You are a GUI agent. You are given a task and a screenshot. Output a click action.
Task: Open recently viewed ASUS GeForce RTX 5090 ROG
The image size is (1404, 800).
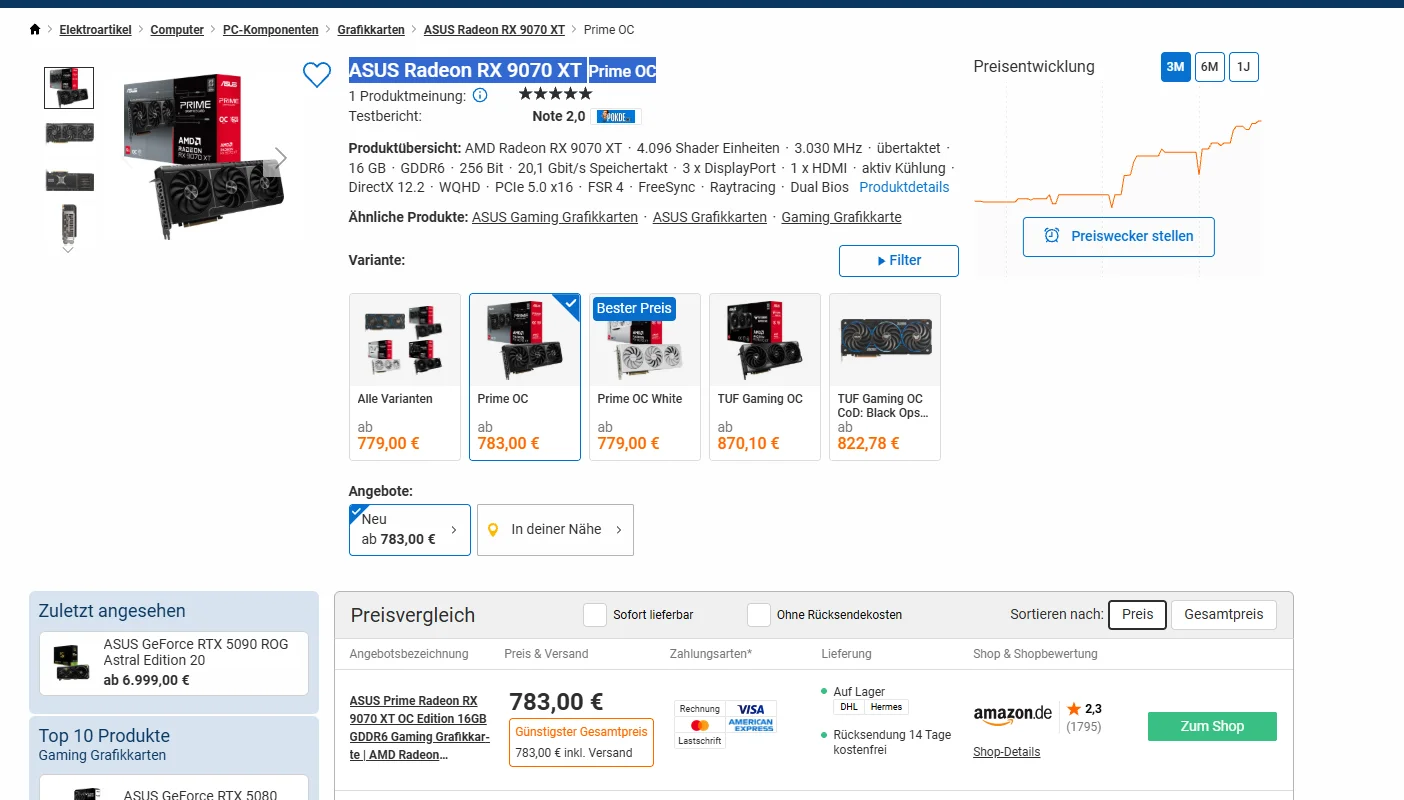tap(174, 663)
